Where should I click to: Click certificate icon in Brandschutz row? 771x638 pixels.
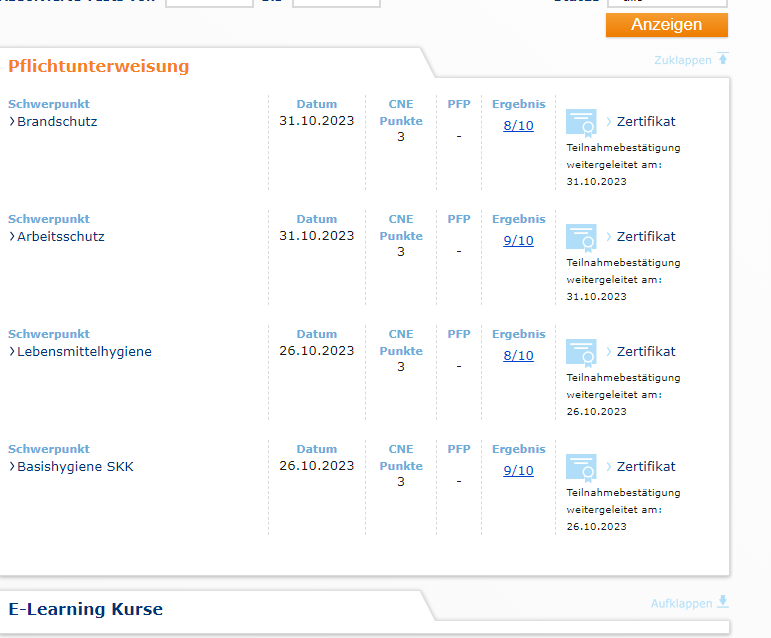(582, 123)
